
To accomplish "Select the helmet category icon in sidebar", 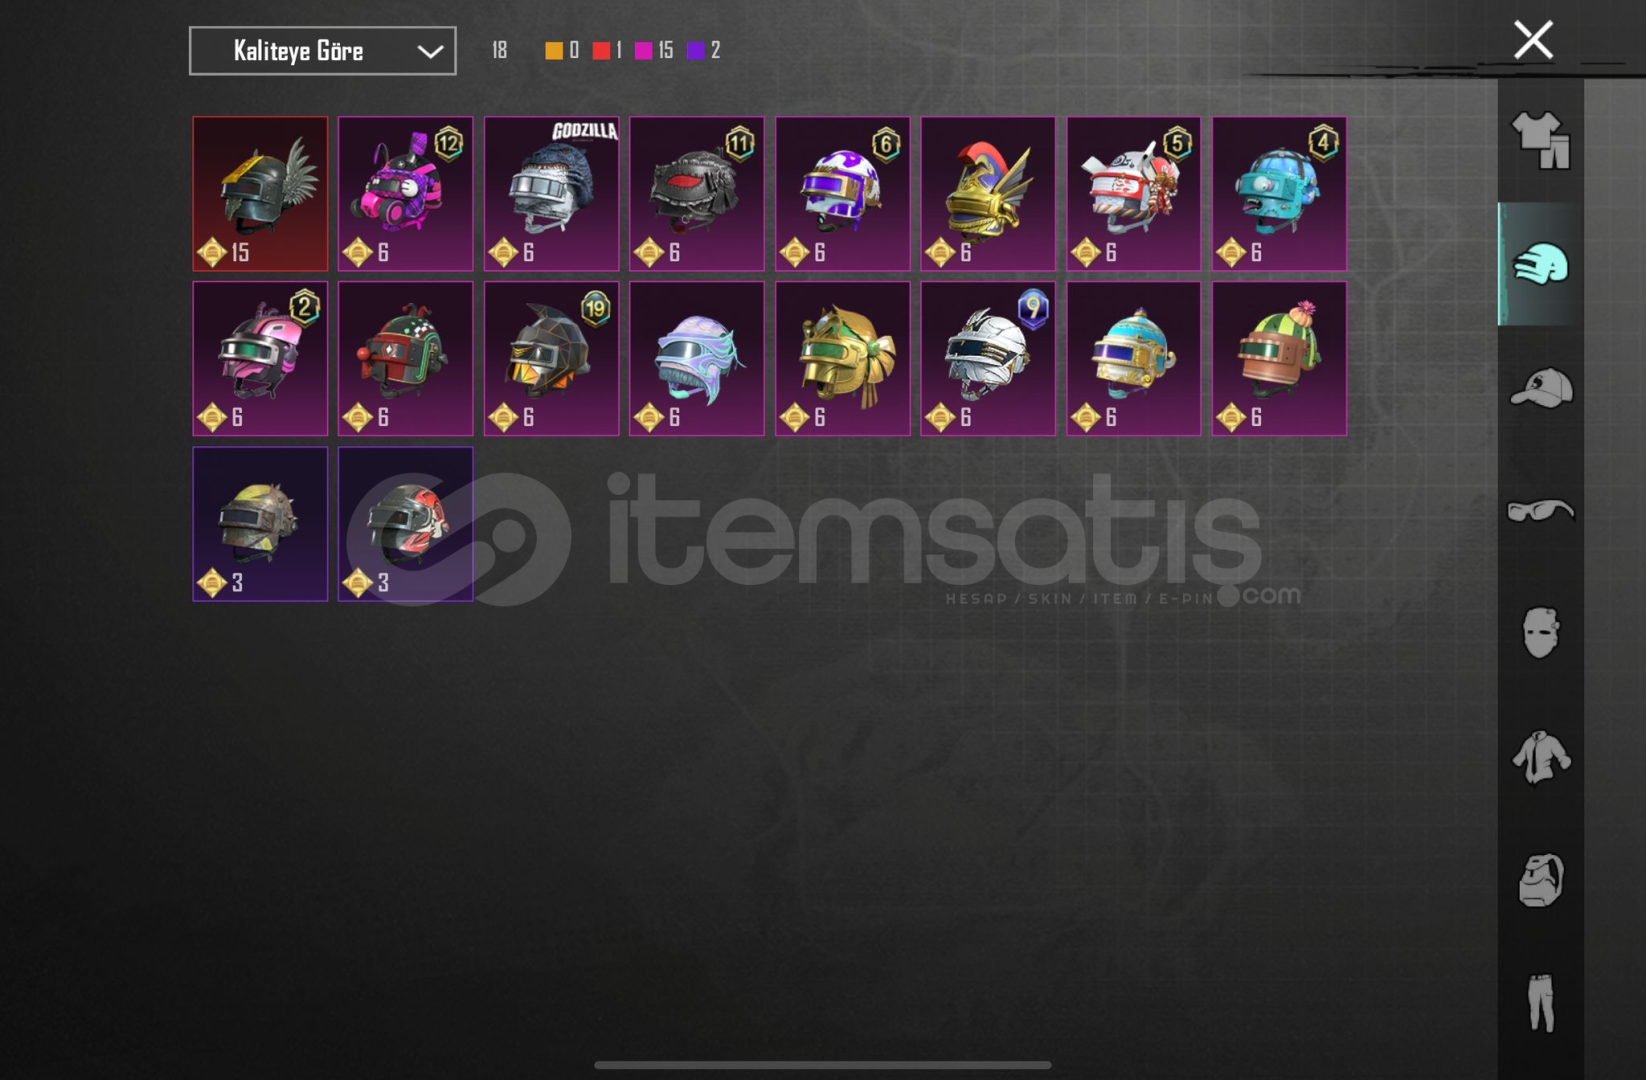I will (x=1541, y=265).
